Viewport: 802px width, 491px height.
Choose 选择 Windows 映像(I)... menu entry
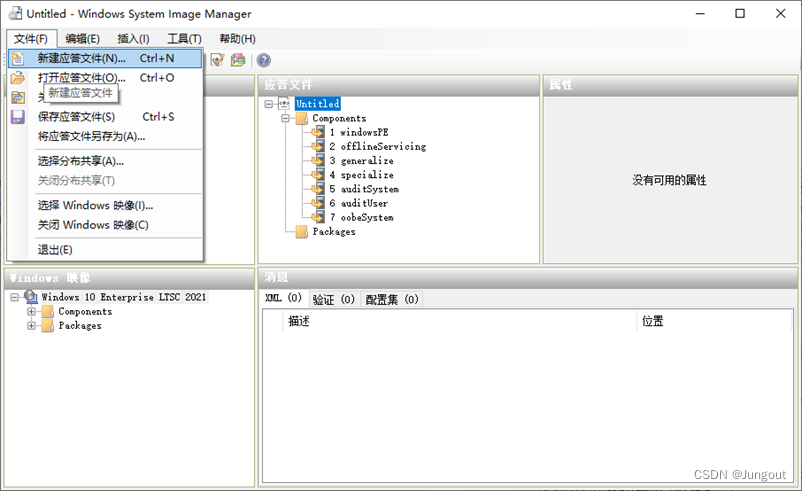tap(105, 206)
